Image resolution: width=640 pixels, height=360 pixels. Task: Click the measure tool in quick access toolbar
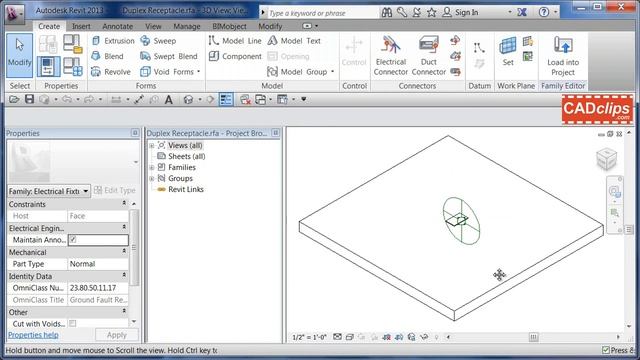point(139,100)
